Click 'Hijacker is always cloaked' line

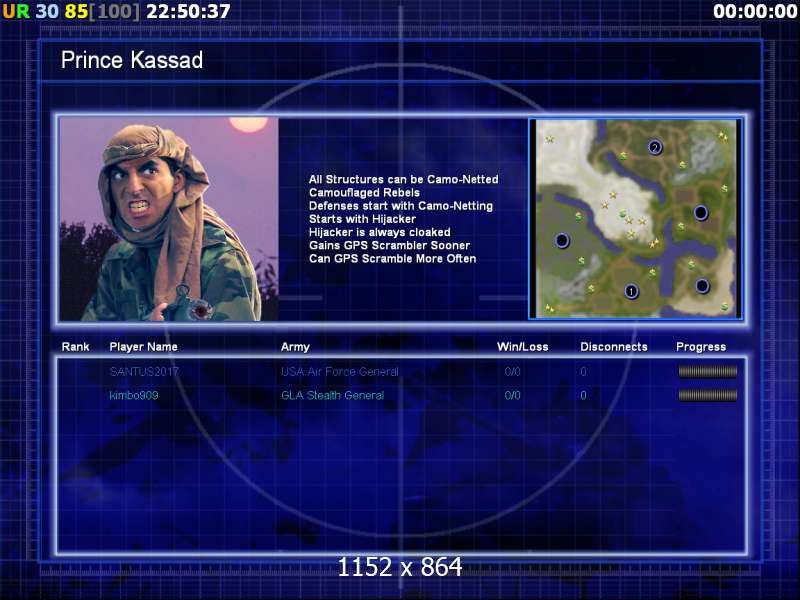(380, 233)
